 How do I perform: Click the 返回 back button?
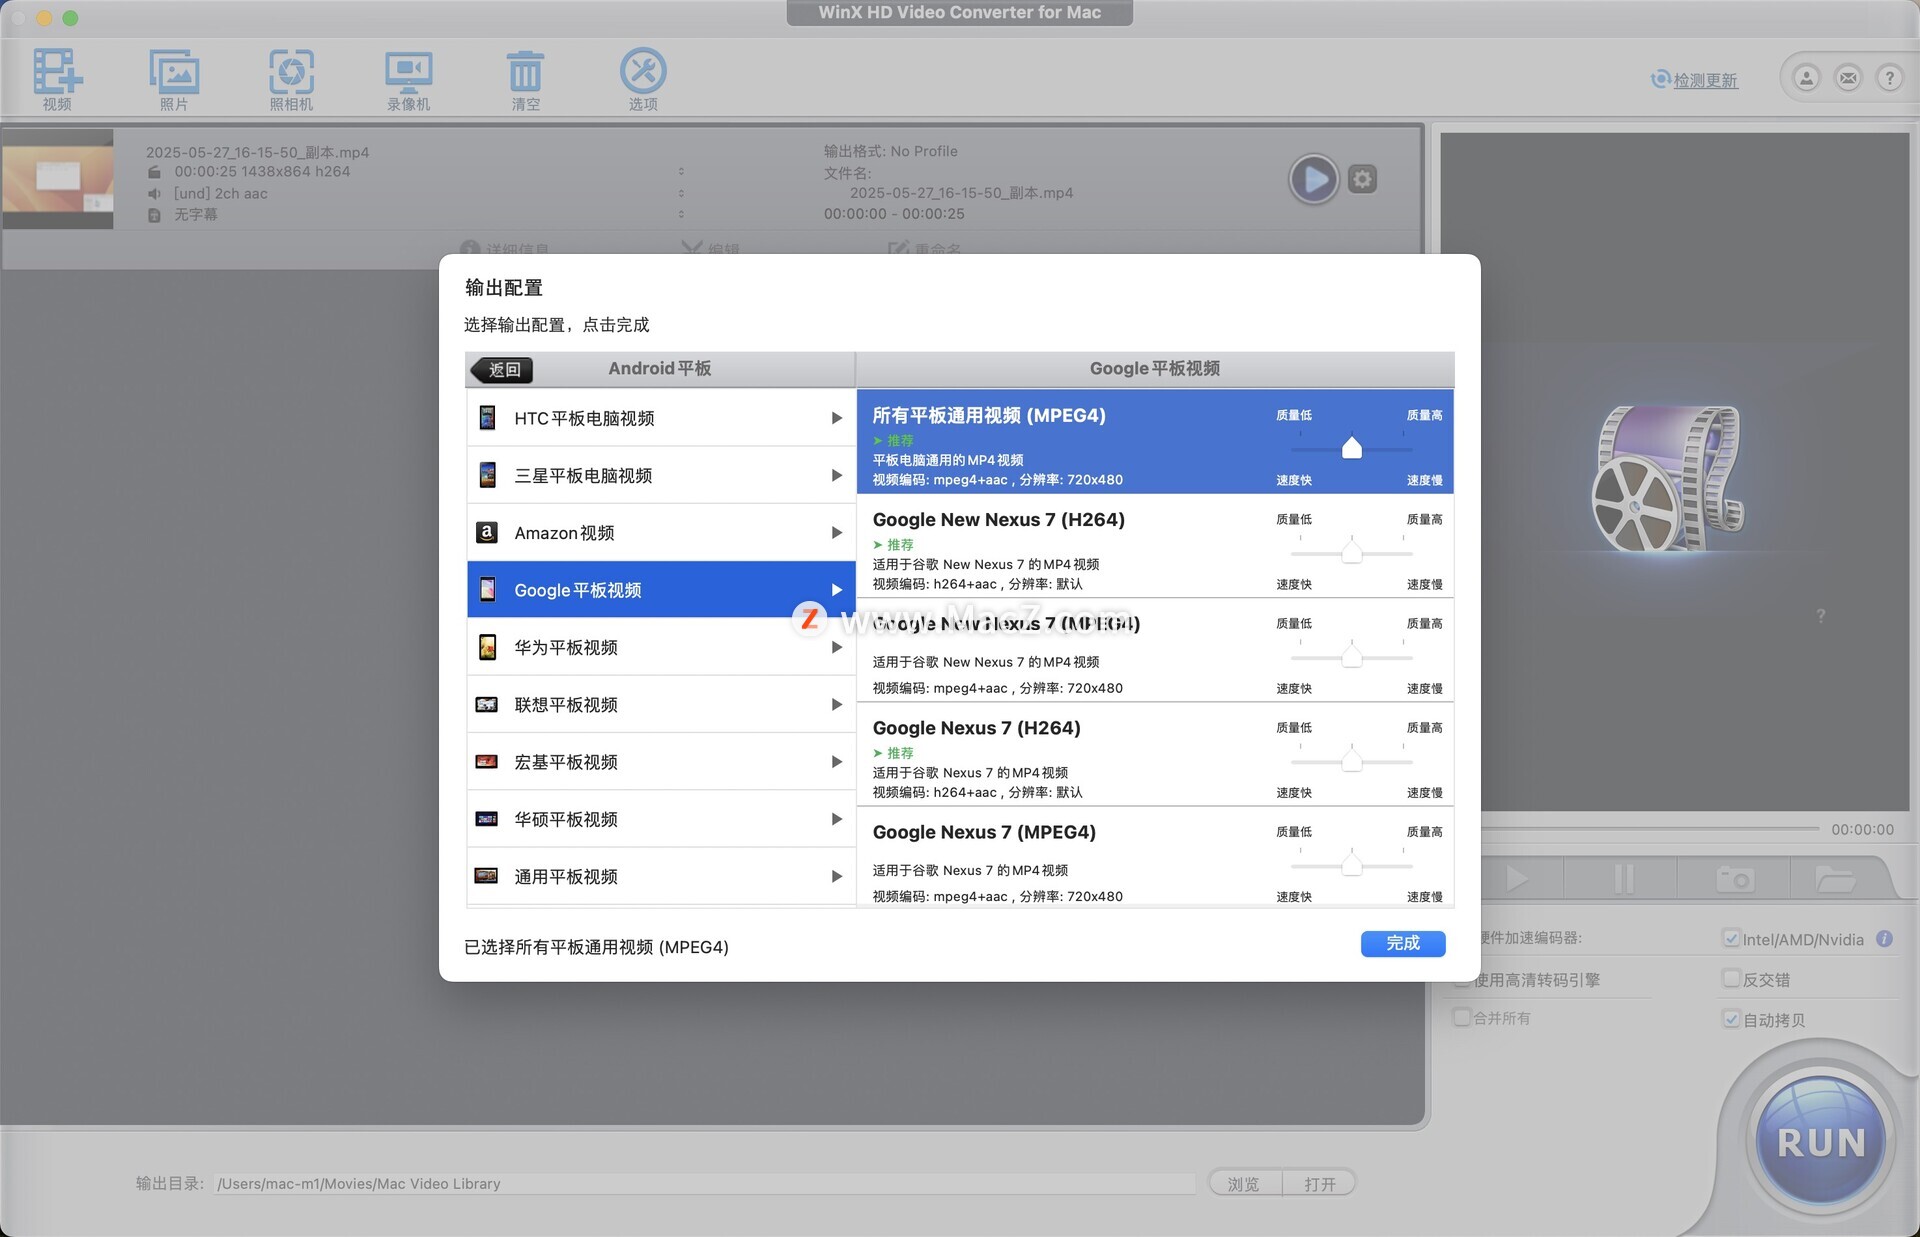click(502, 369)
